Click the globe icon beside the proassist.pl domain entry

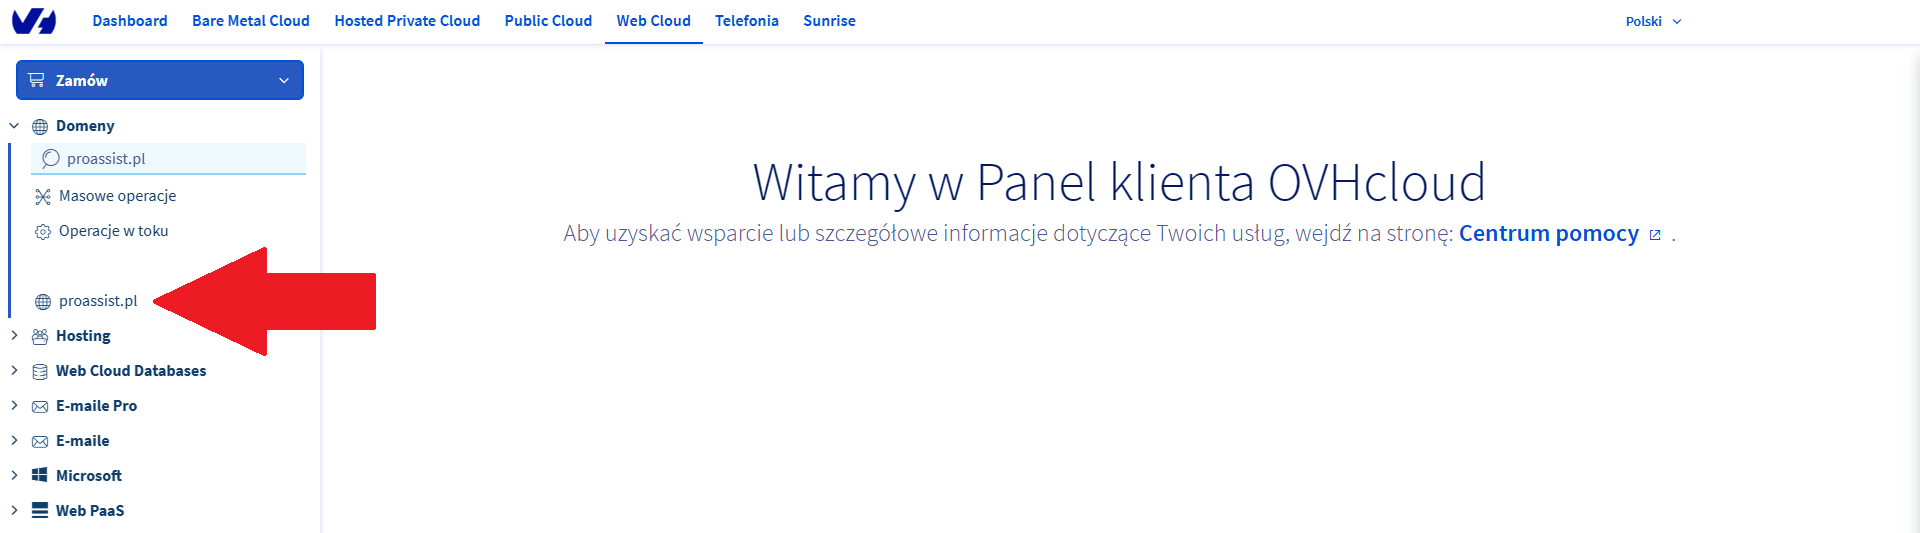point(43,301)
